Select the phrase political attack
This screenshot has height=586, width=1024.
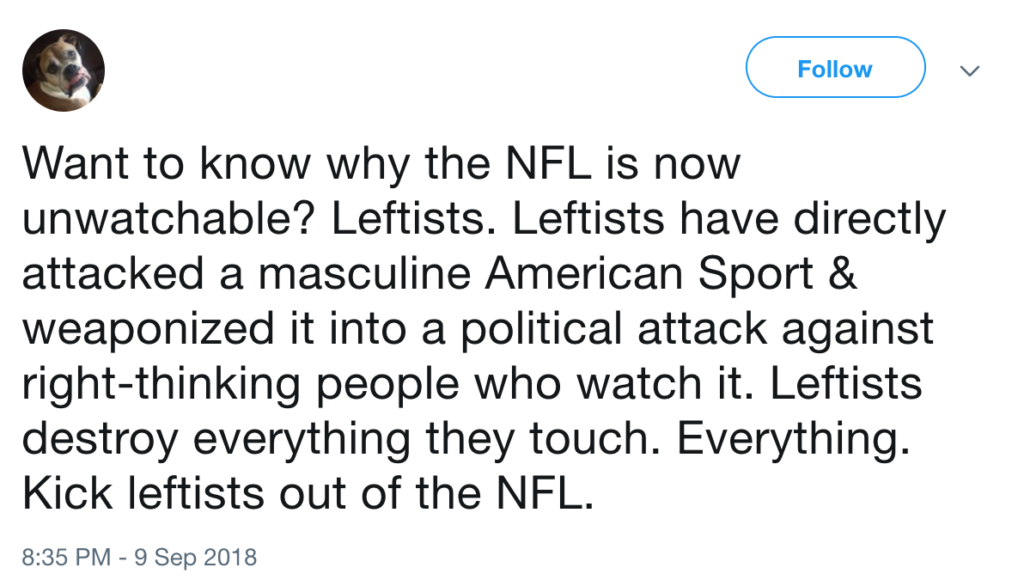[x=613, y=329]
